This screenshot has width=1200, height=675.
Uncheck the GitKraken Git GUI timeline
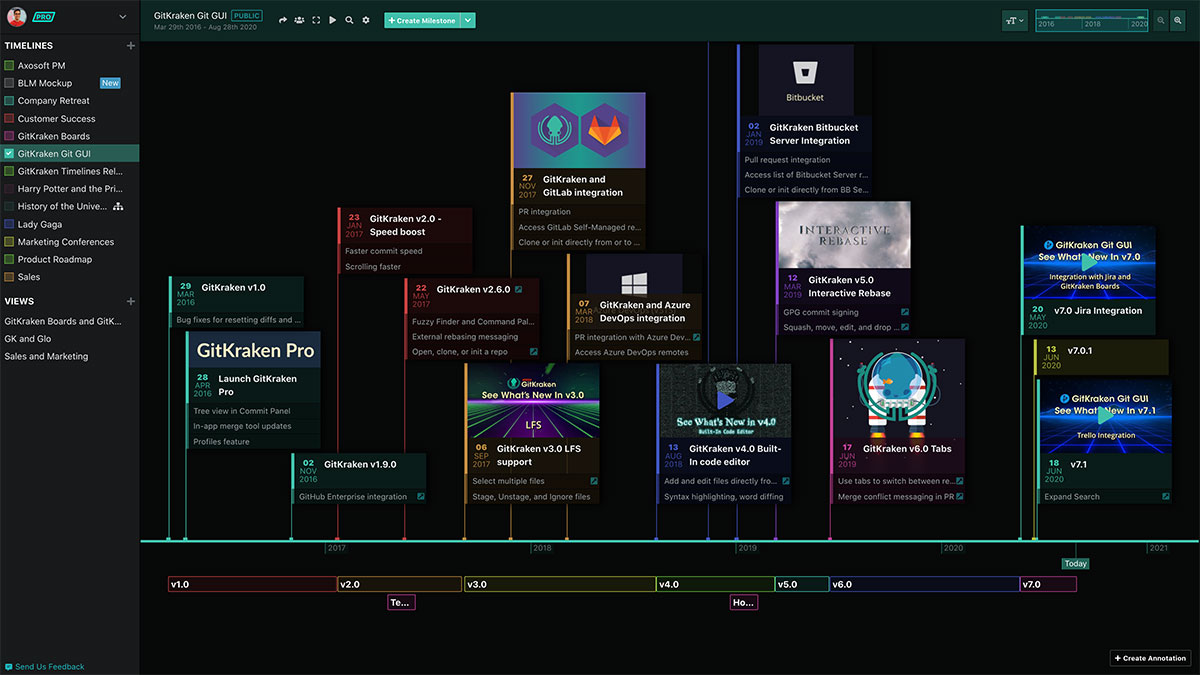point(8,153)
